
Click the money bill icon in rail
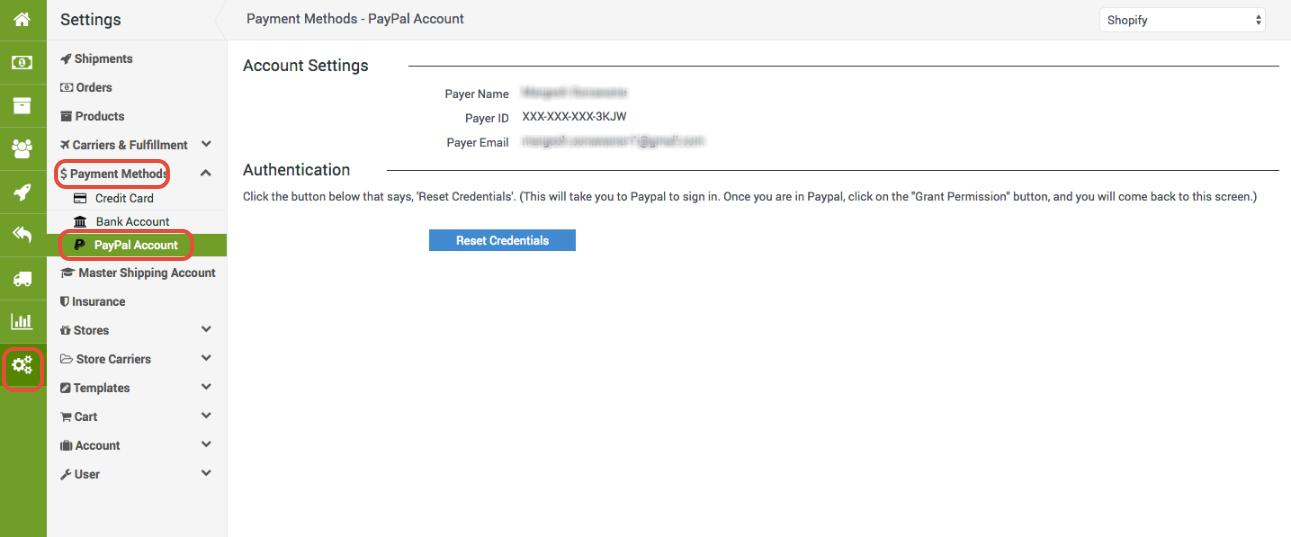click(x=22, y=63)
